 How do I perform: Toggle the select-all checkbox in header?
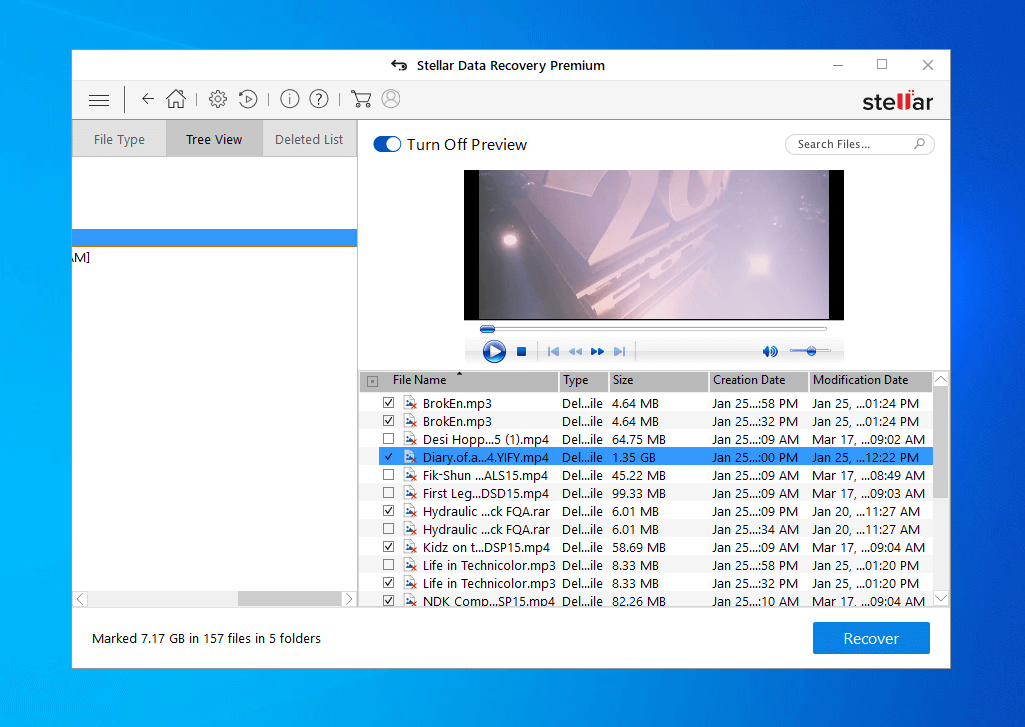[x=373, y=381]
